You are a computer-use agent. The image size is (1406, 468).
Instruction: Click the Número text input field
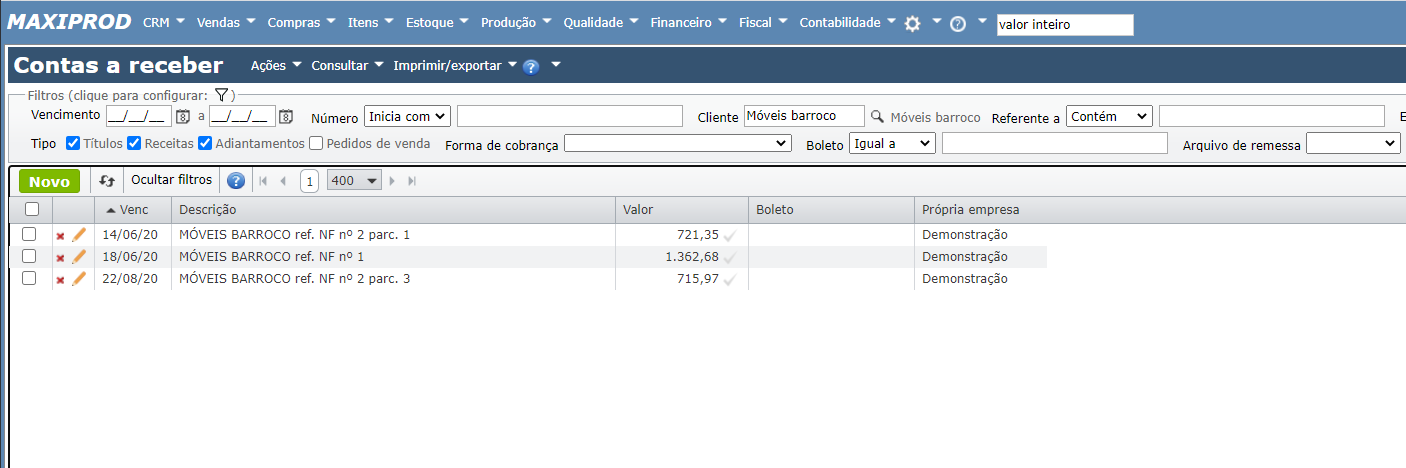(x=570, y=116)
